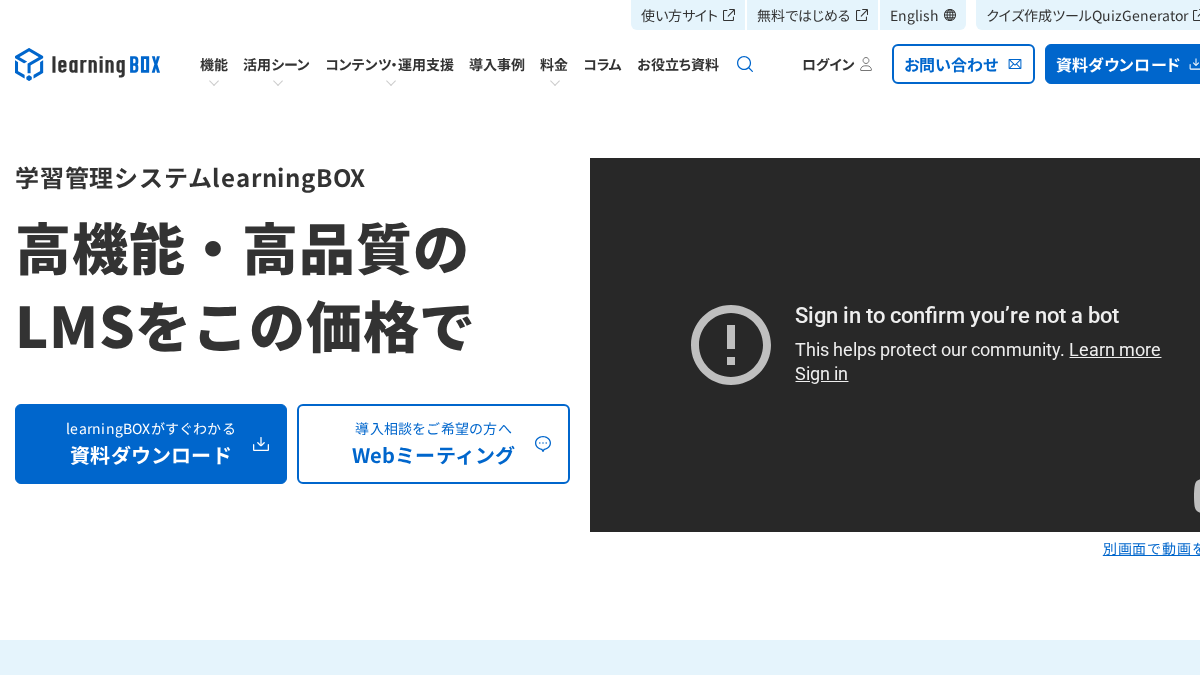This screenshot has width=1200, height=675.
Task: Open the 料金 menu item
Action: click(x=554, y=64)
